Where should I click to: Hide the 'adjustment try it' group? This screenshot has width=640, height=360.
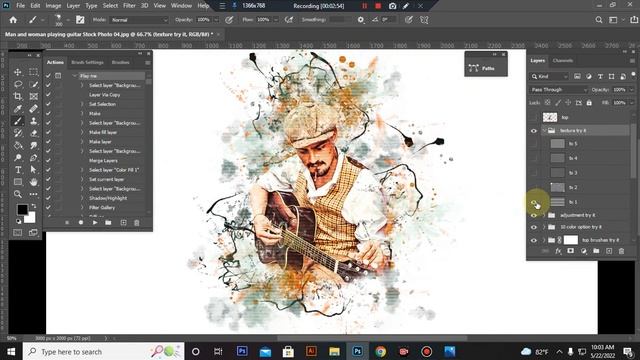(534, 215)
